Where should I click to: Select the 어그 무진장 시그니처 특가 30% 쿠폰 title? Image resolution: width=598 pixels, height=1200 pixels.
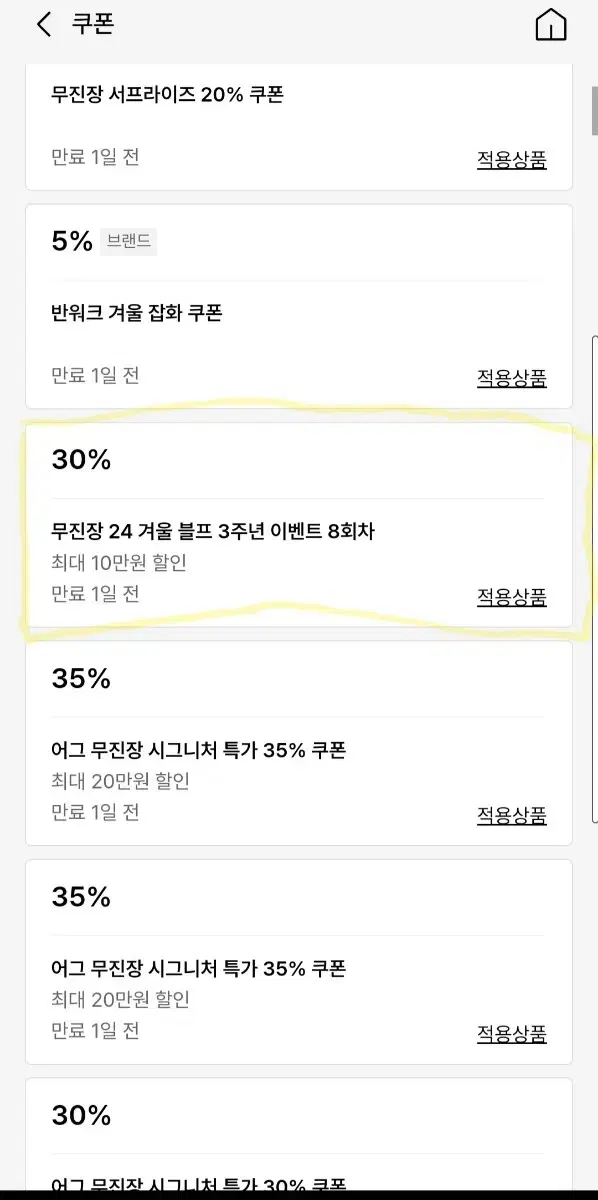199,1187
